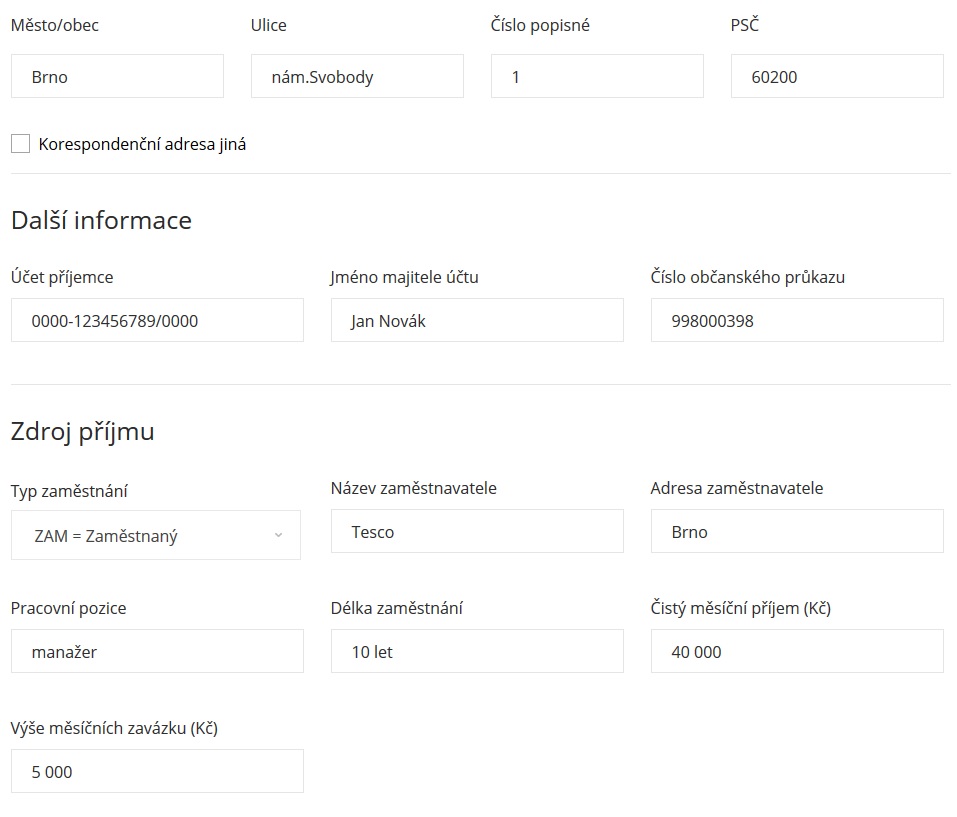Click the Další informace section heading

click(101, 220)
